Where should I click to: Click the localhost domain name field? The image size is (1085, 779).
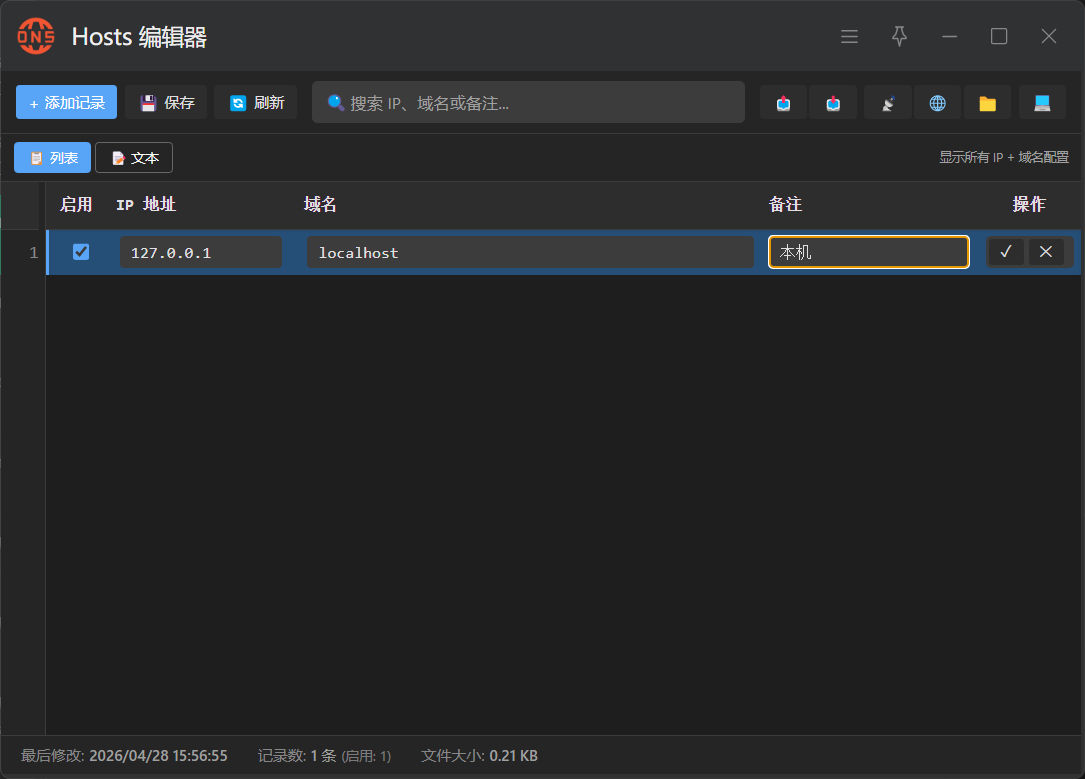(x=530, y=253)
